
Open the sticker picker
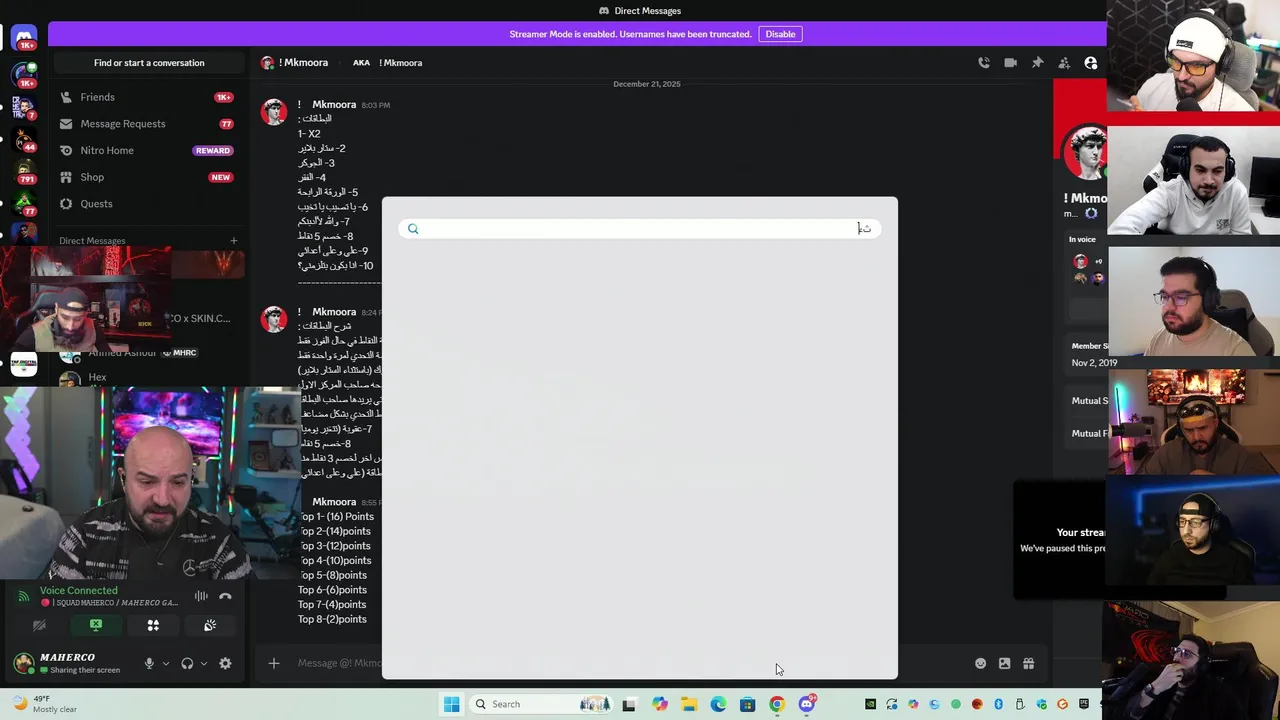tap(1004, 663)
